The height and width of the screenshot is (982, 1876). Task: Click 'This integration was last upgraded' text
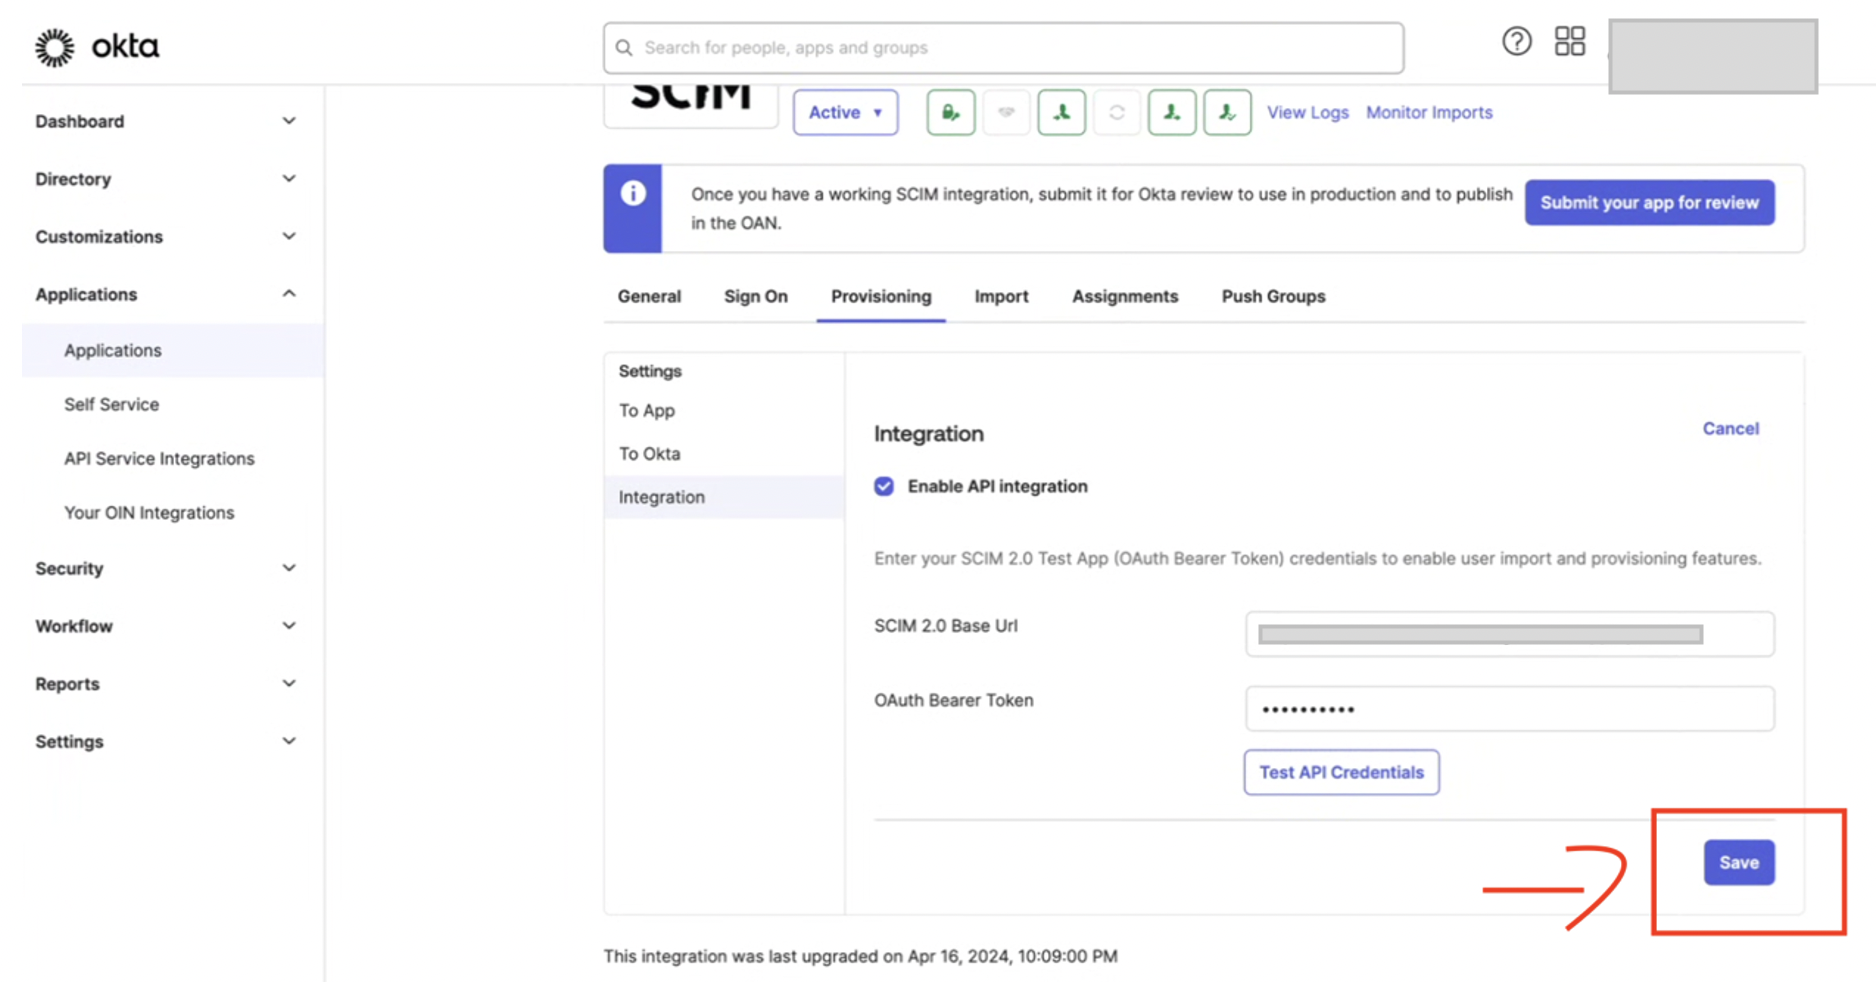[860, 956]
